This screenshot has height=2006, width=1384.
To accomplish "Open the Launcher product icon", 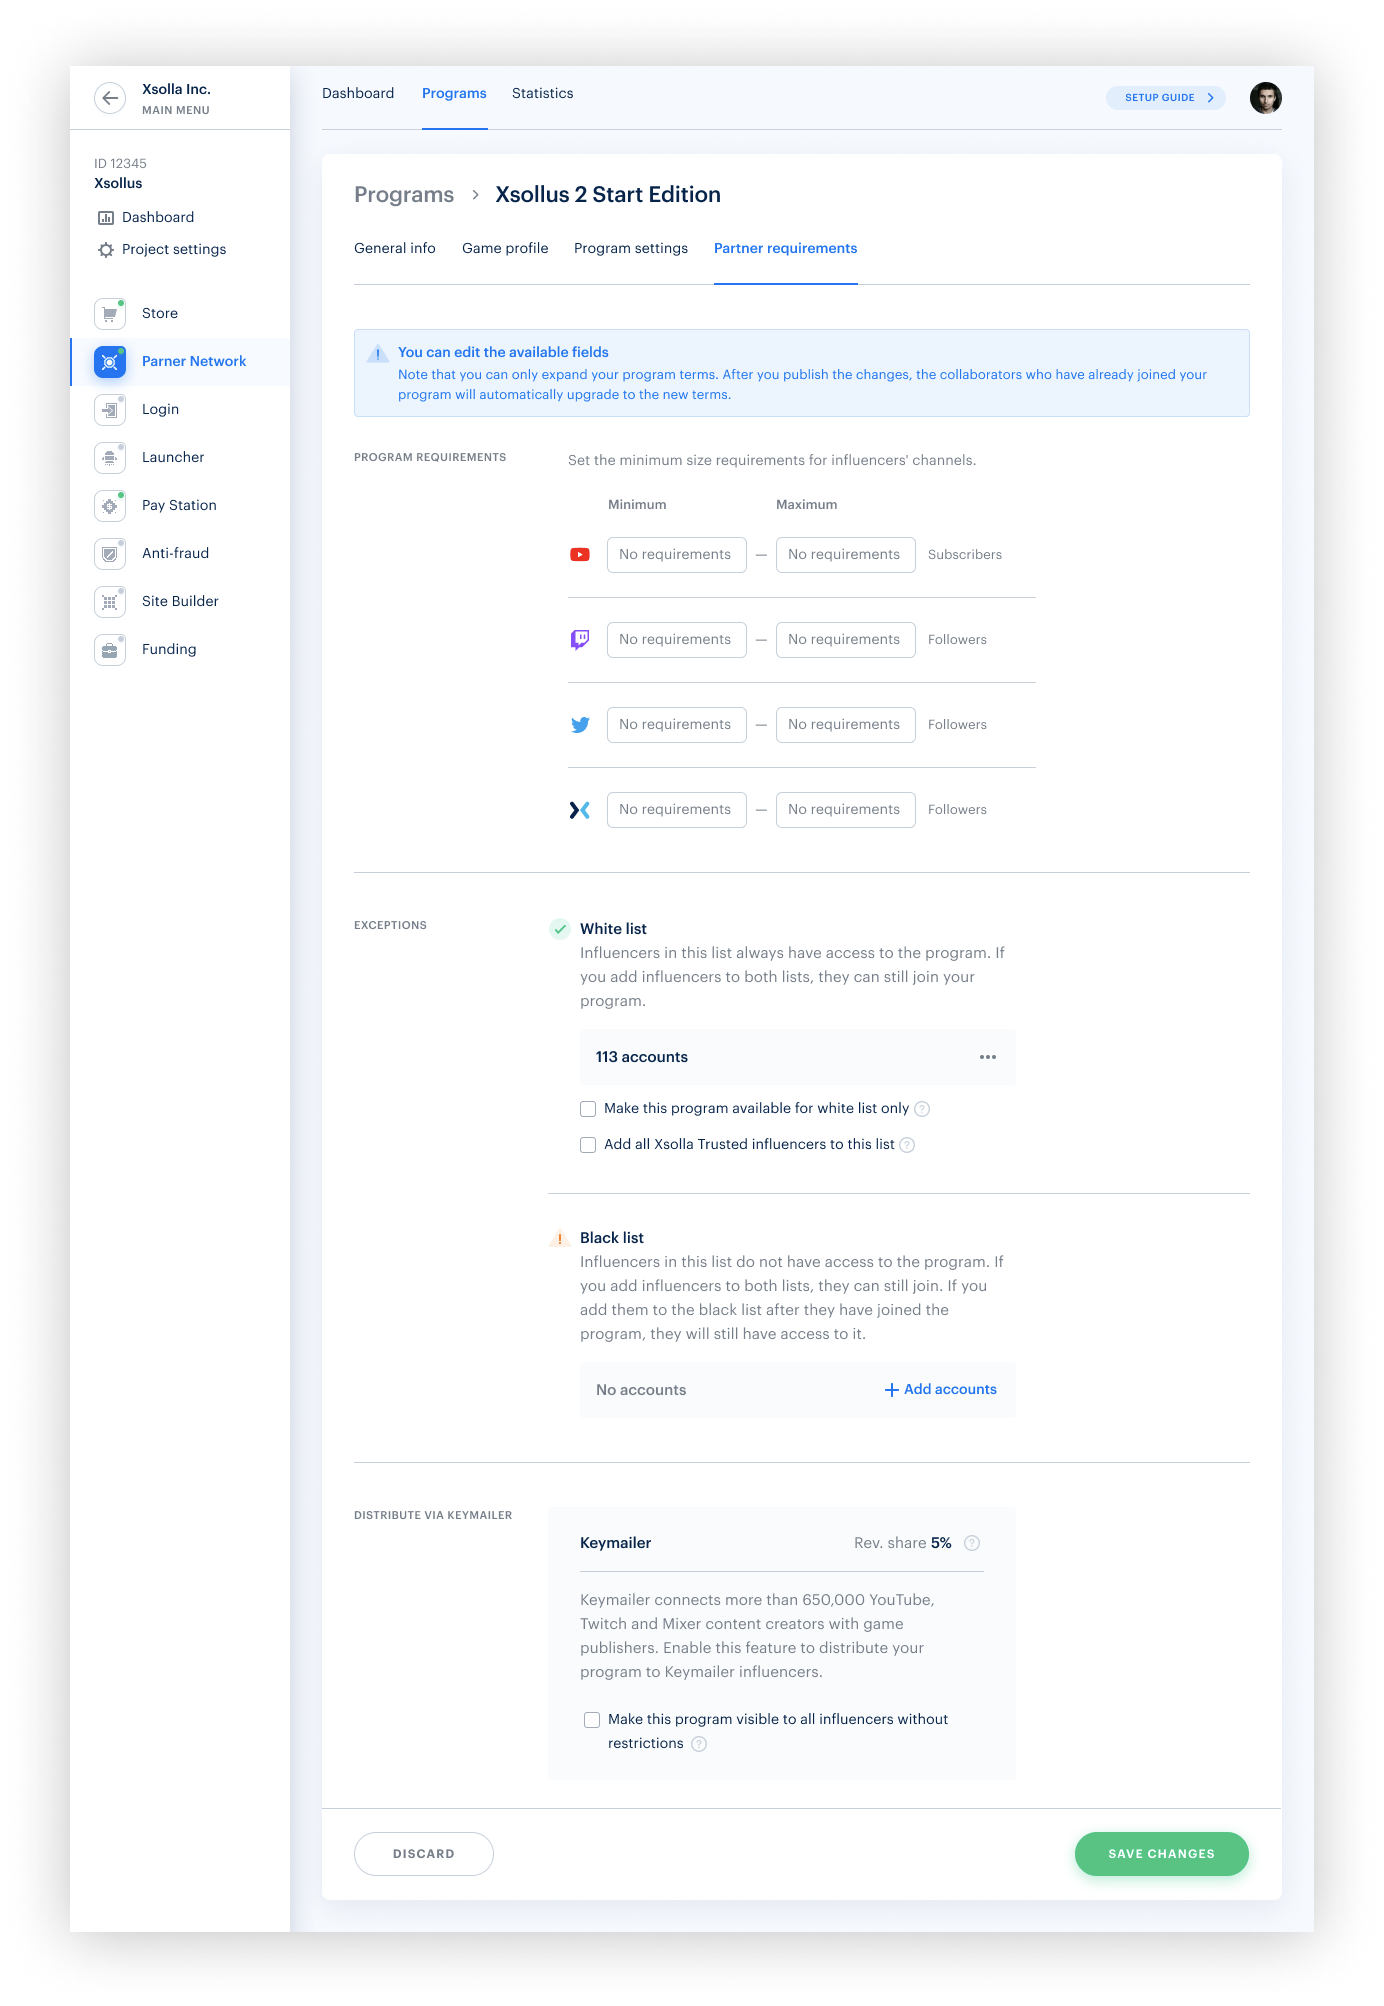I will [x=110, y=457].
